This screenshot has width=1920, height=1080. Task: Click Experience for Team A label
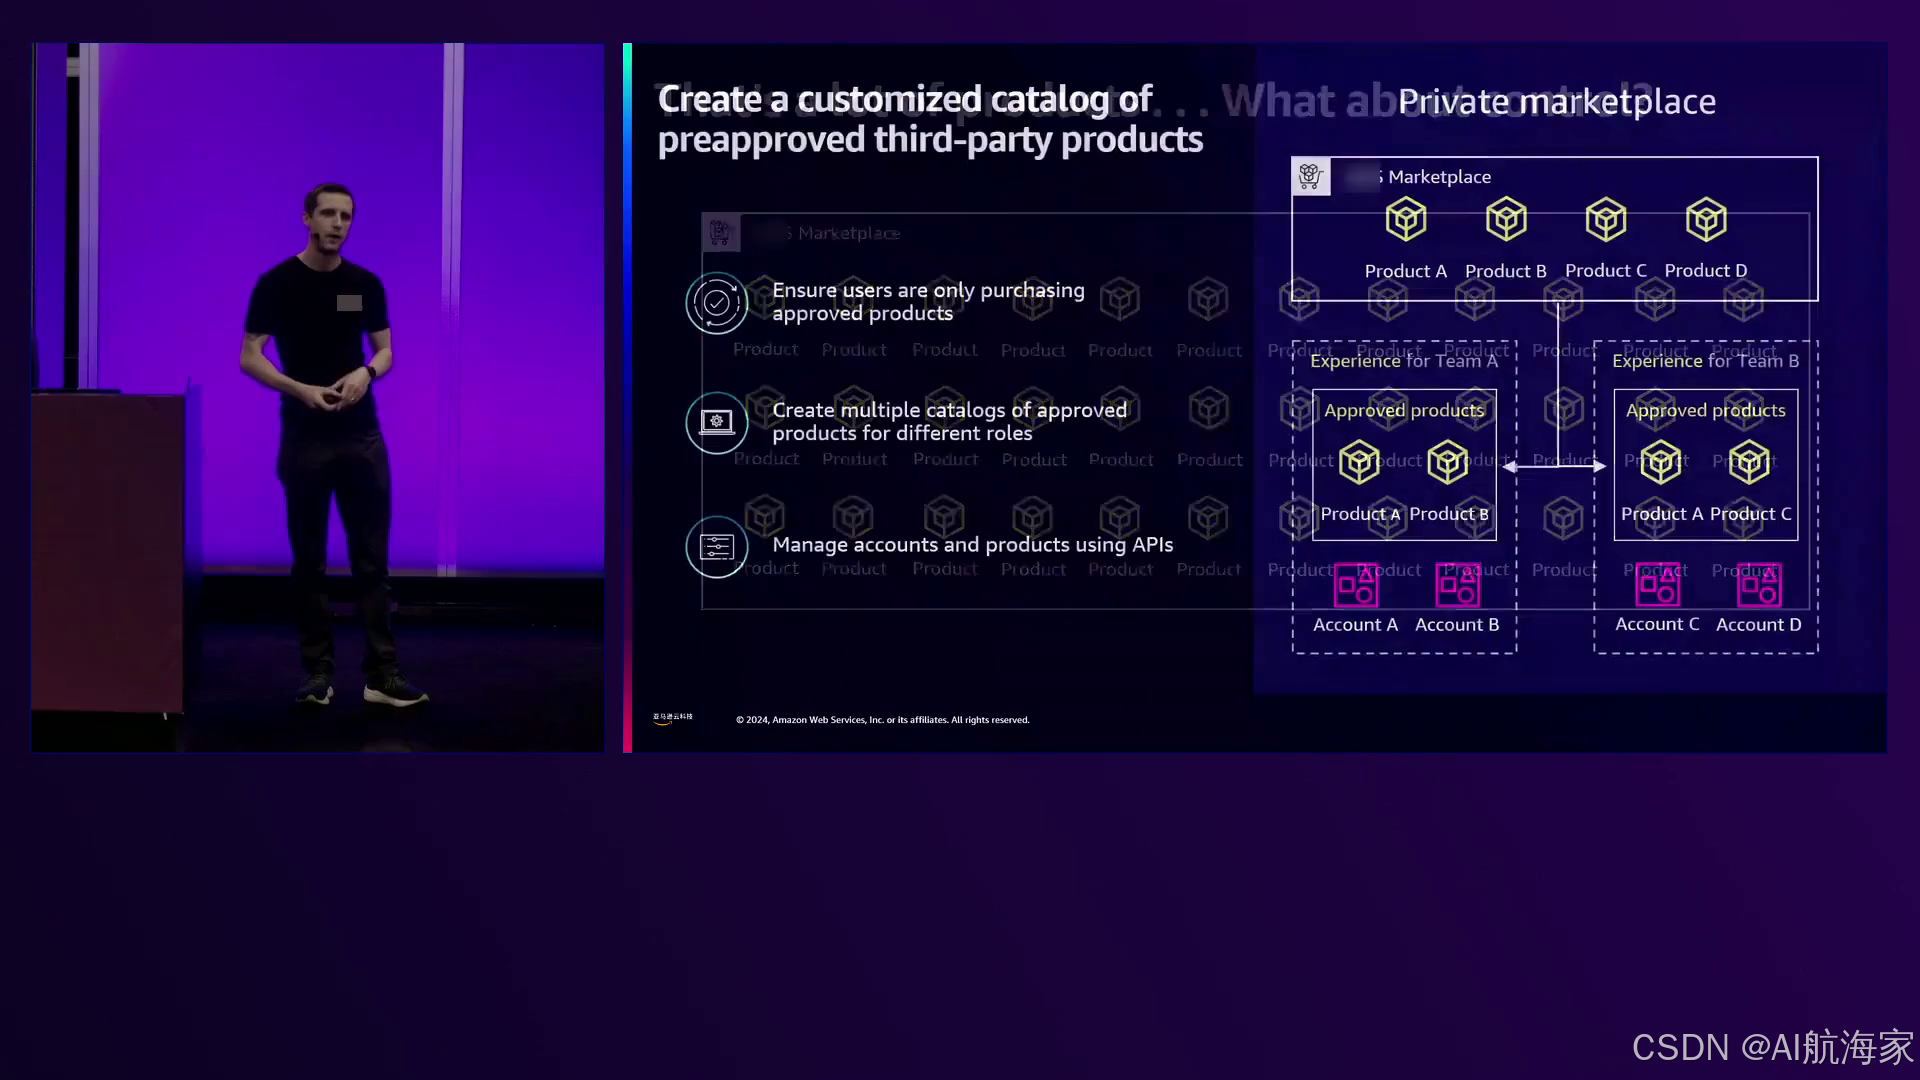1403,361
